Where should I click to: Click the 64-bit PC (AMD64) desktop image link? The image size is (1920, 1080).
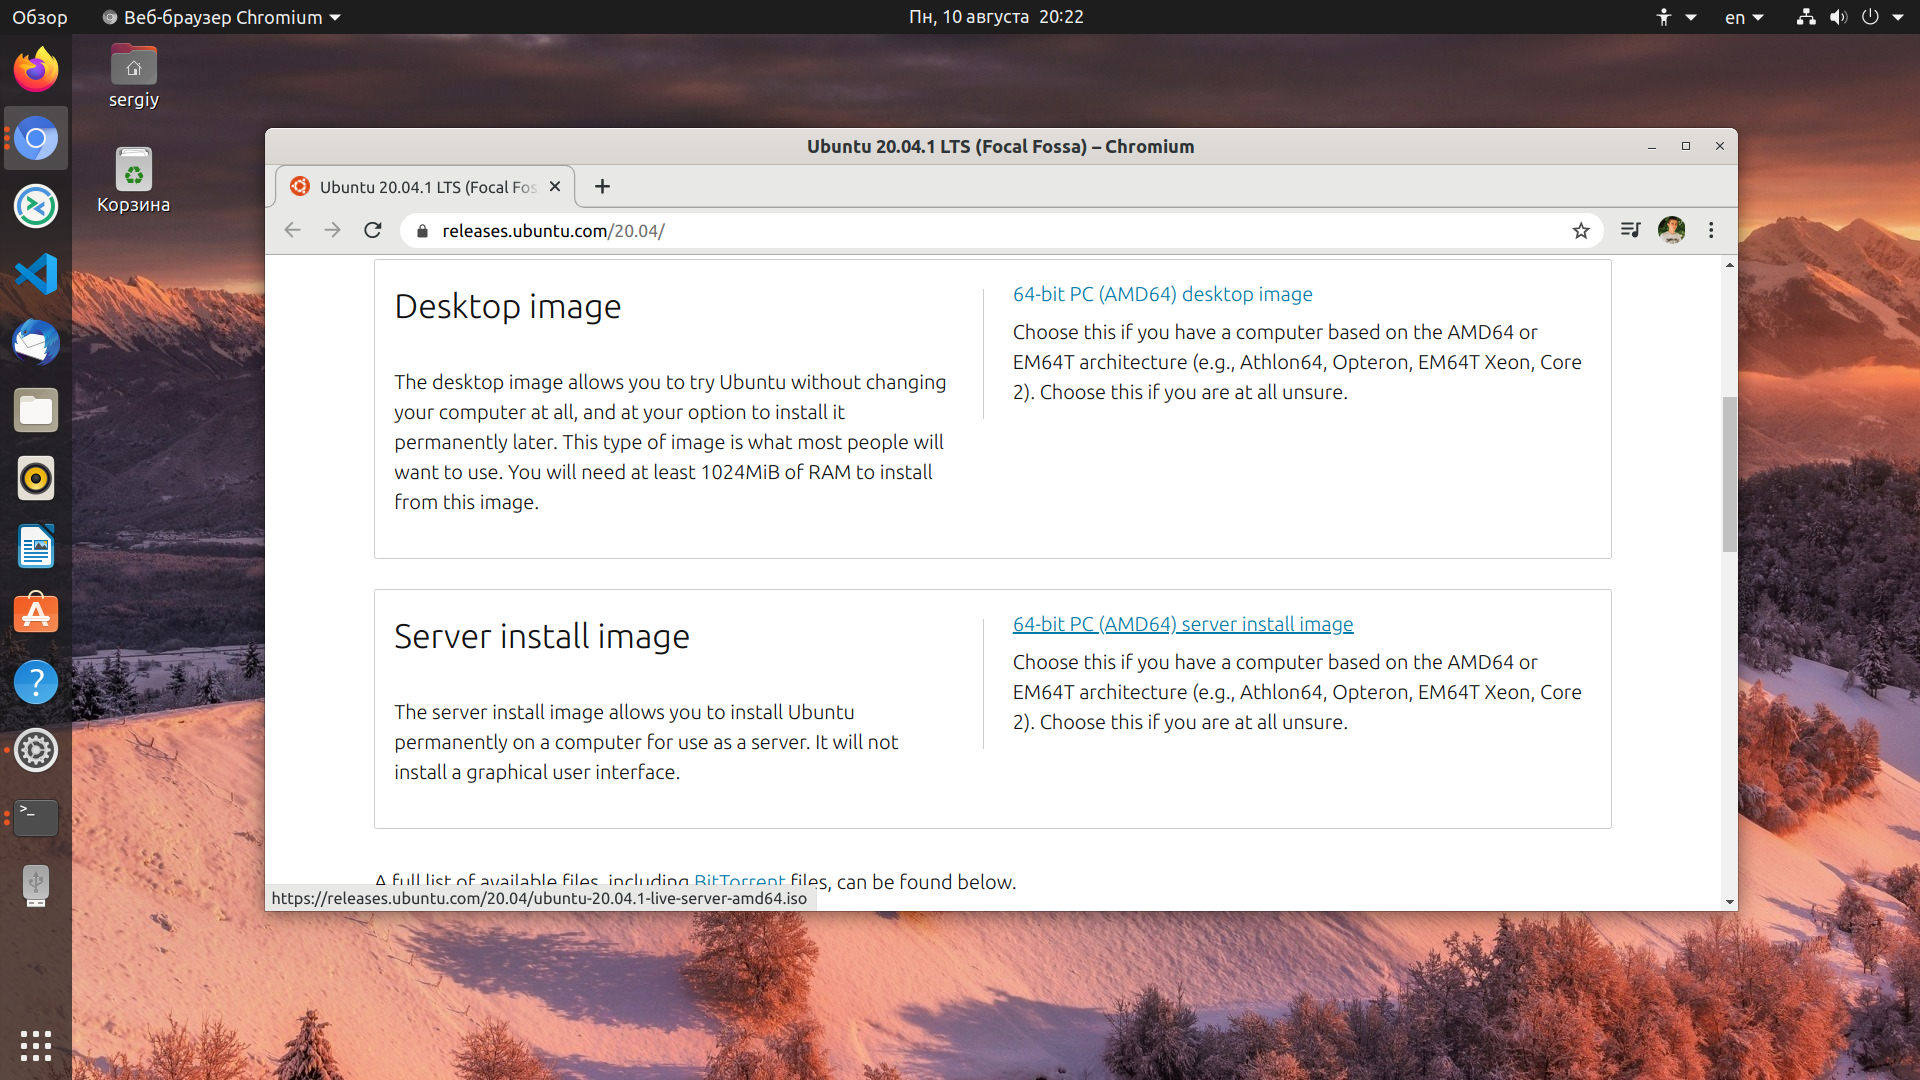1162,294
